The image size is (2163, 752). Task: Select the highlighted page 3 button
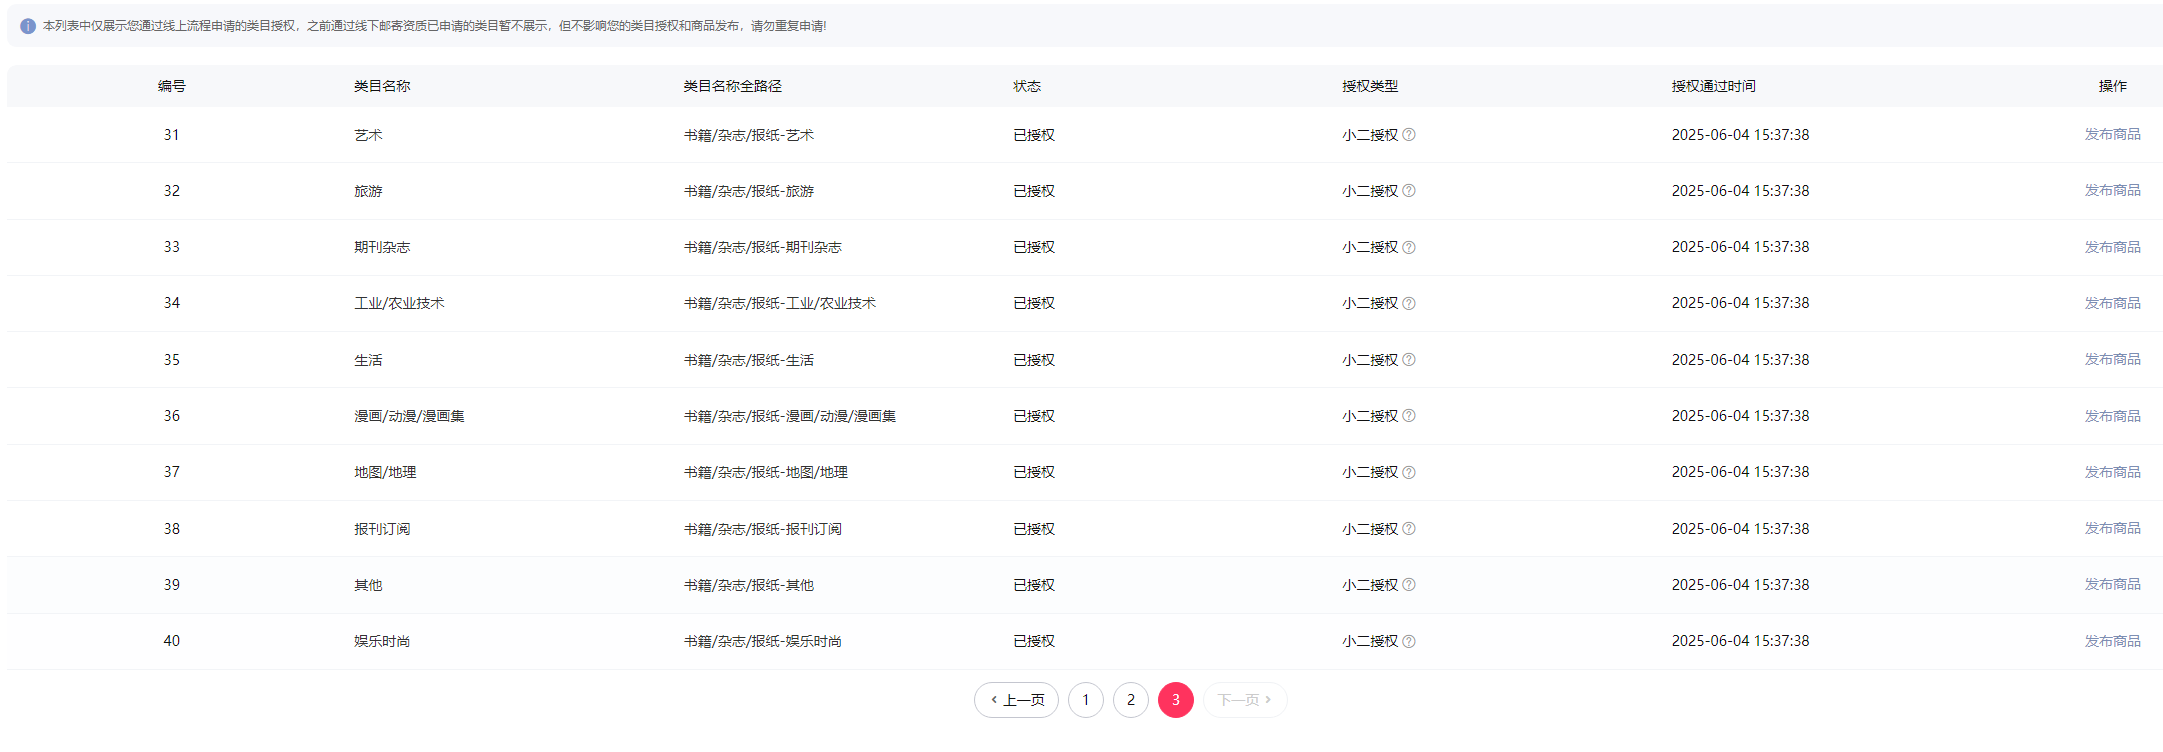point(1175,700)
